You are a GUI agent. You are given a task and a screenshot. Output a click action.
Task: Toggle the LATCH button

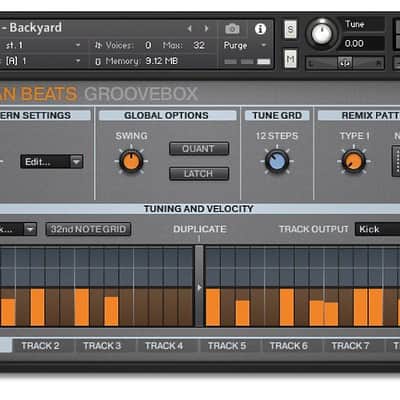(199, 174)
